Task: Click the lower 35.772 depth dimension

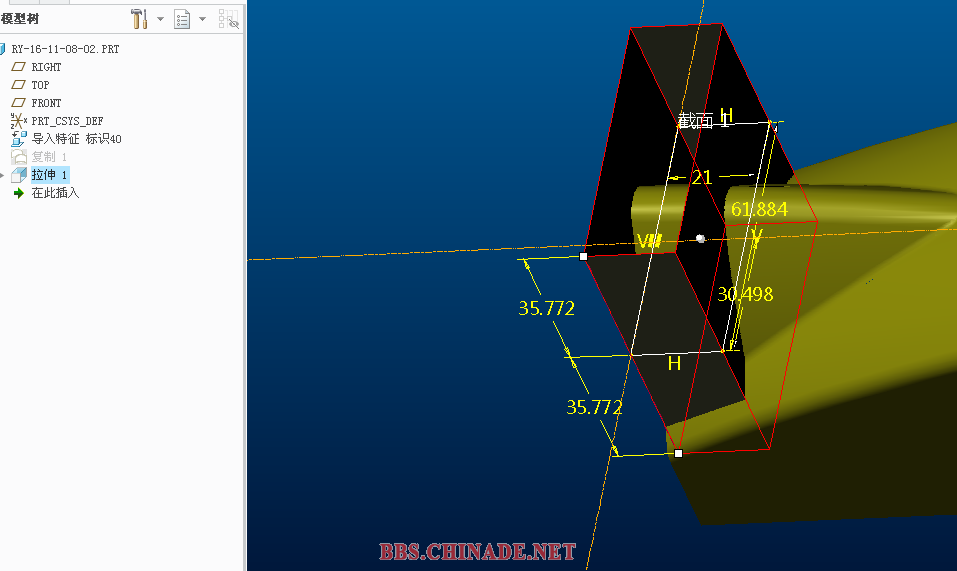Action: pos(594,407)
